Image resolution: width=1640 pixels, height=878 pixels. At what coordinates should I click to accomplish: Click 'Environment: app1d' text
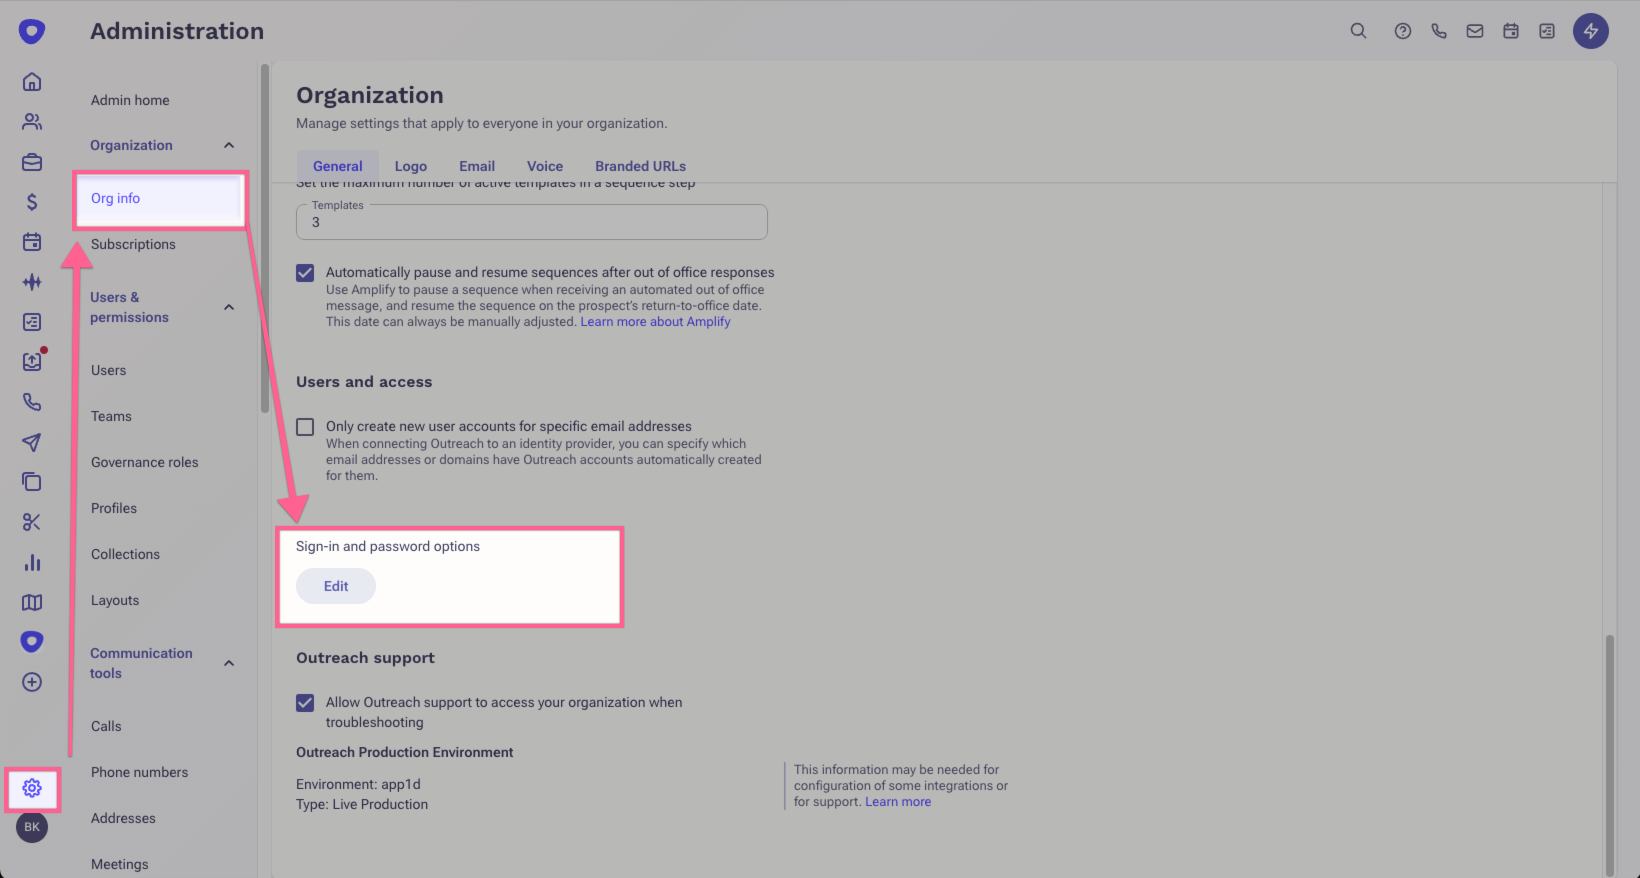click(358, 784)
